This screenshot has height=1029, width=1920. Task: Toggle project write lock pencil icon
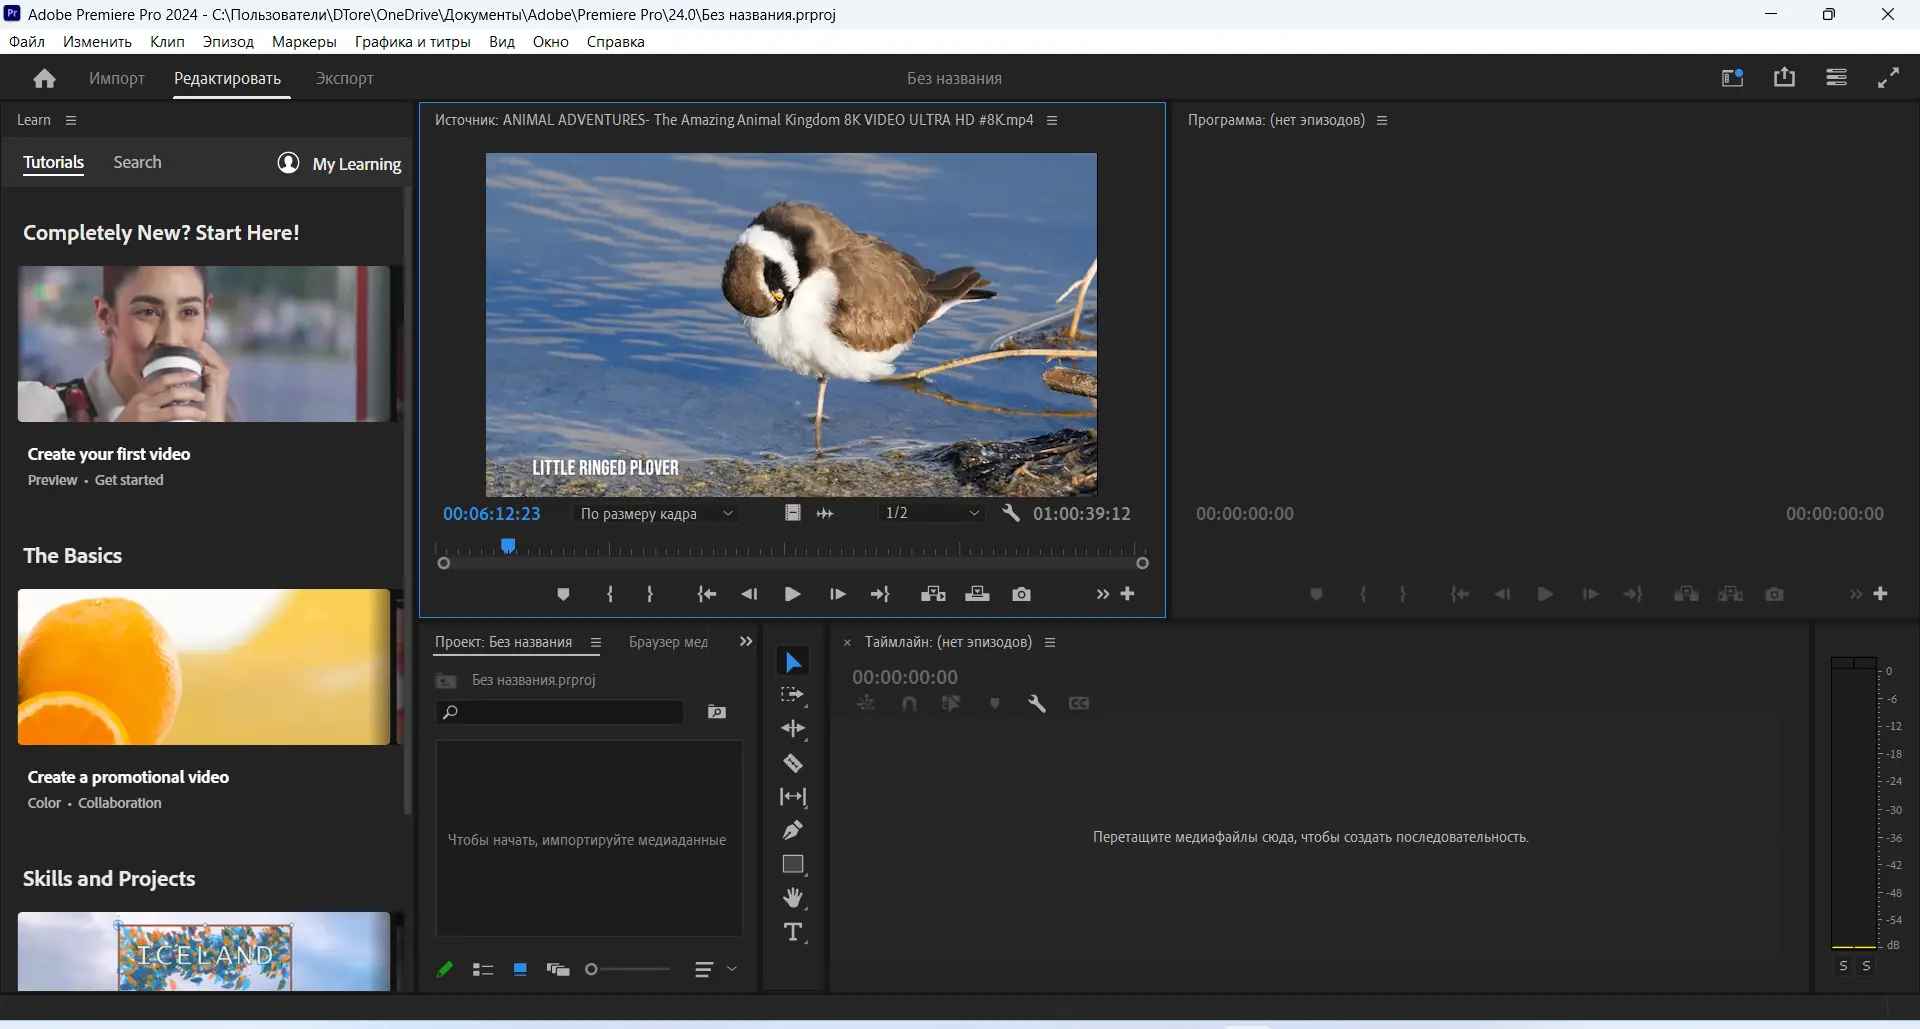tap(445, 969)
